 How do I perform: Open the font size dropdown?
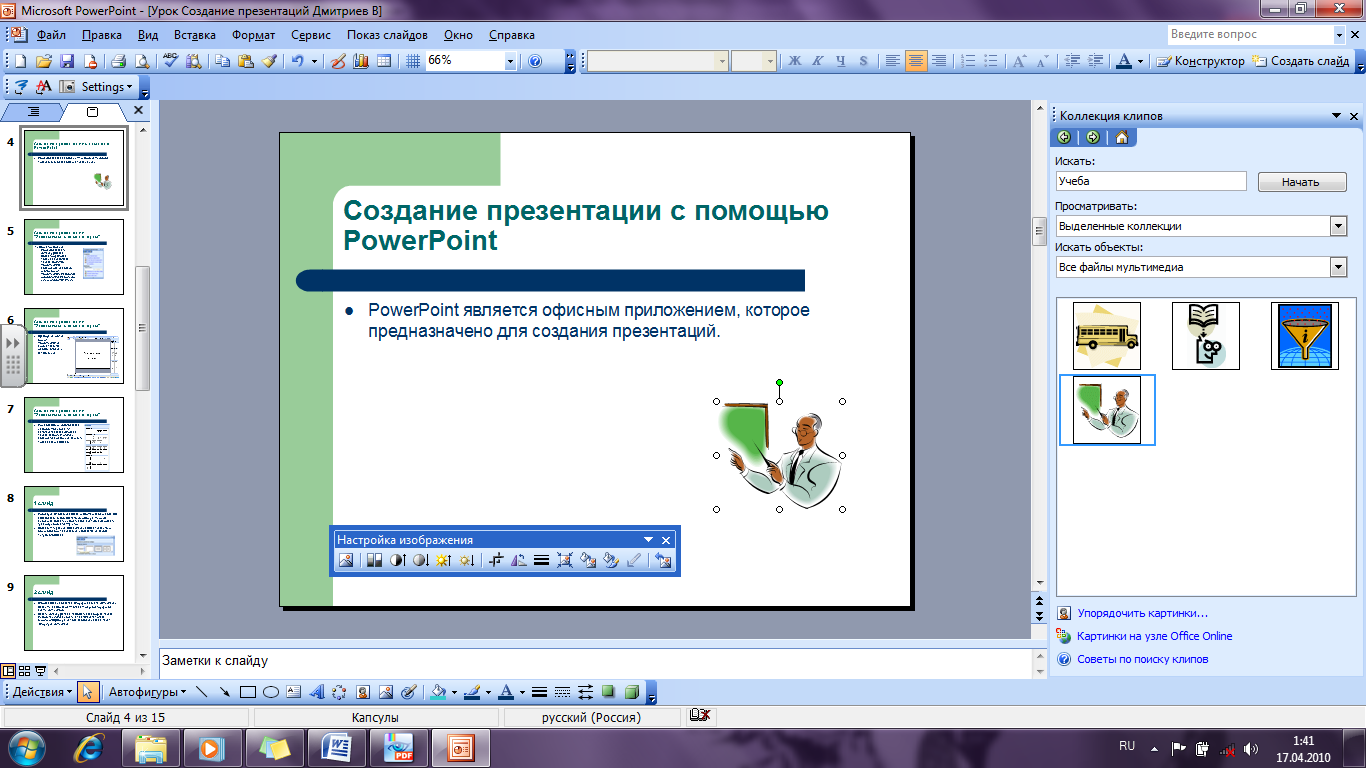pos(770,61)
